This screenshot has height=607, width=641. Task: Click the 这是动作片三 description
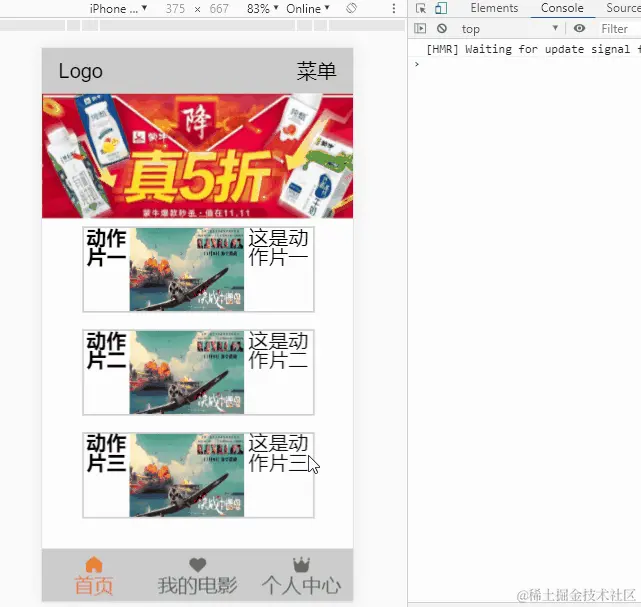[278, 453]
